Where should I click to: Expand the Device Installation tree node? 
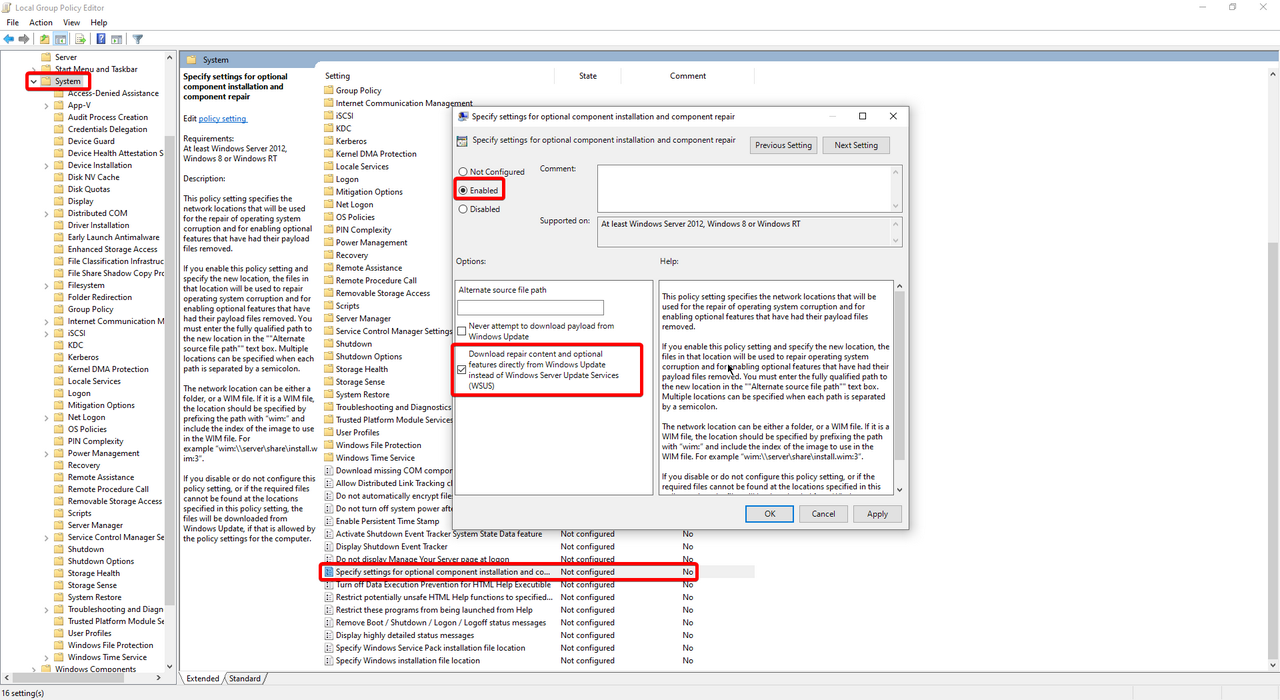(x=47, y=165)
